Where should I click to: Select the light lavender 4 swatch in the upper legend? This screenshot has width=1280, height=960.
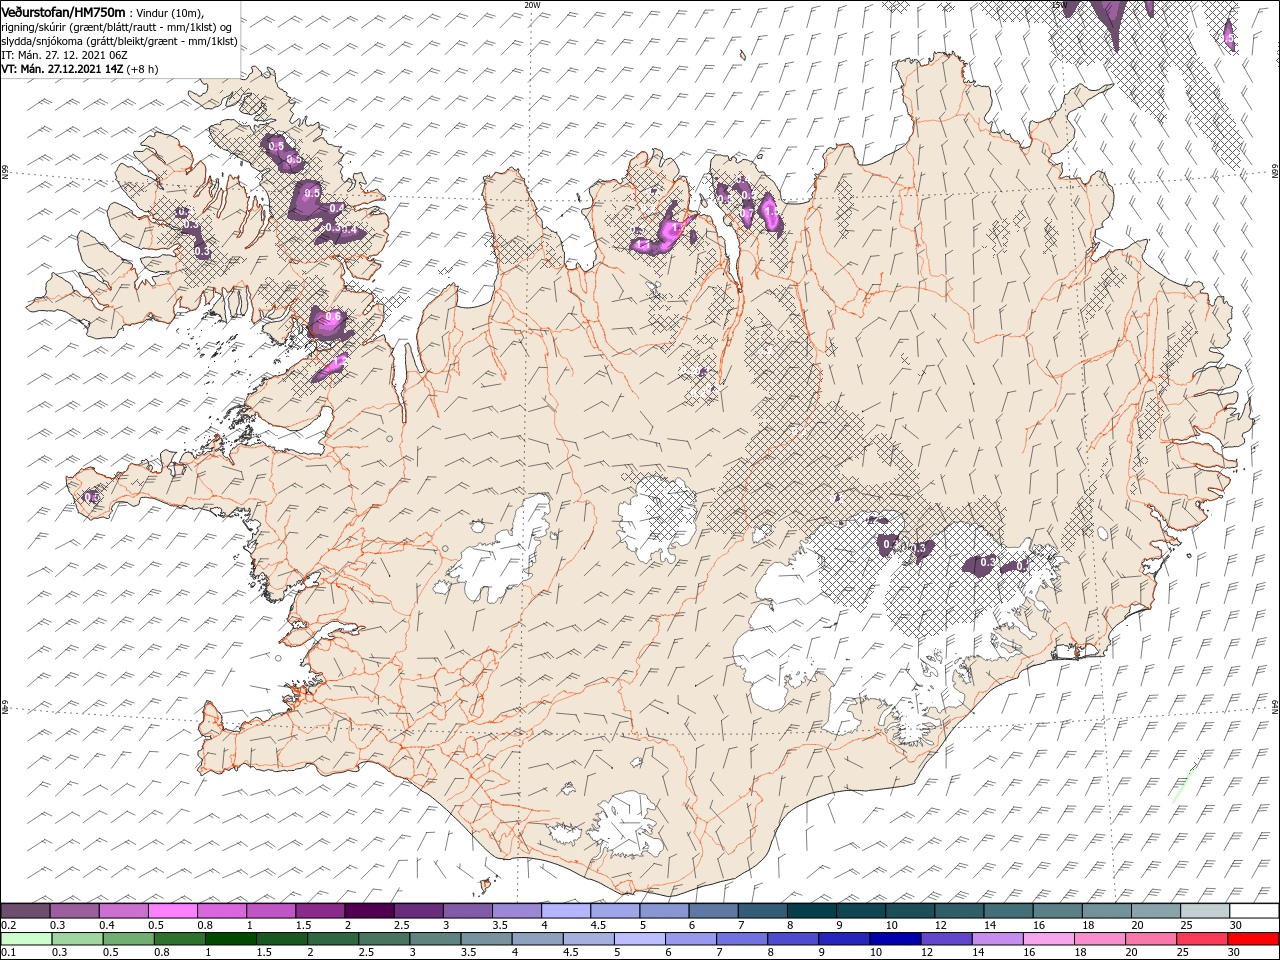(565, 911)
